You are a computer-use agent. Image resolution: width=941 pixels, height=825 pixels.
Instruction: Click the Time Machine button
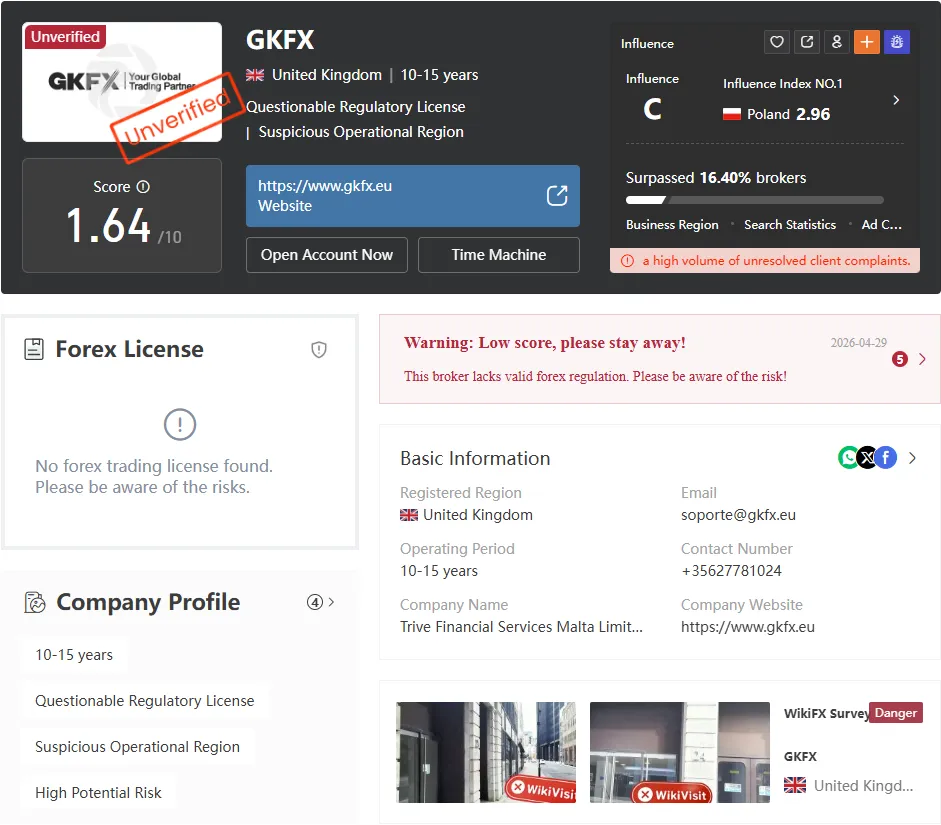click(x=499, y=255)
